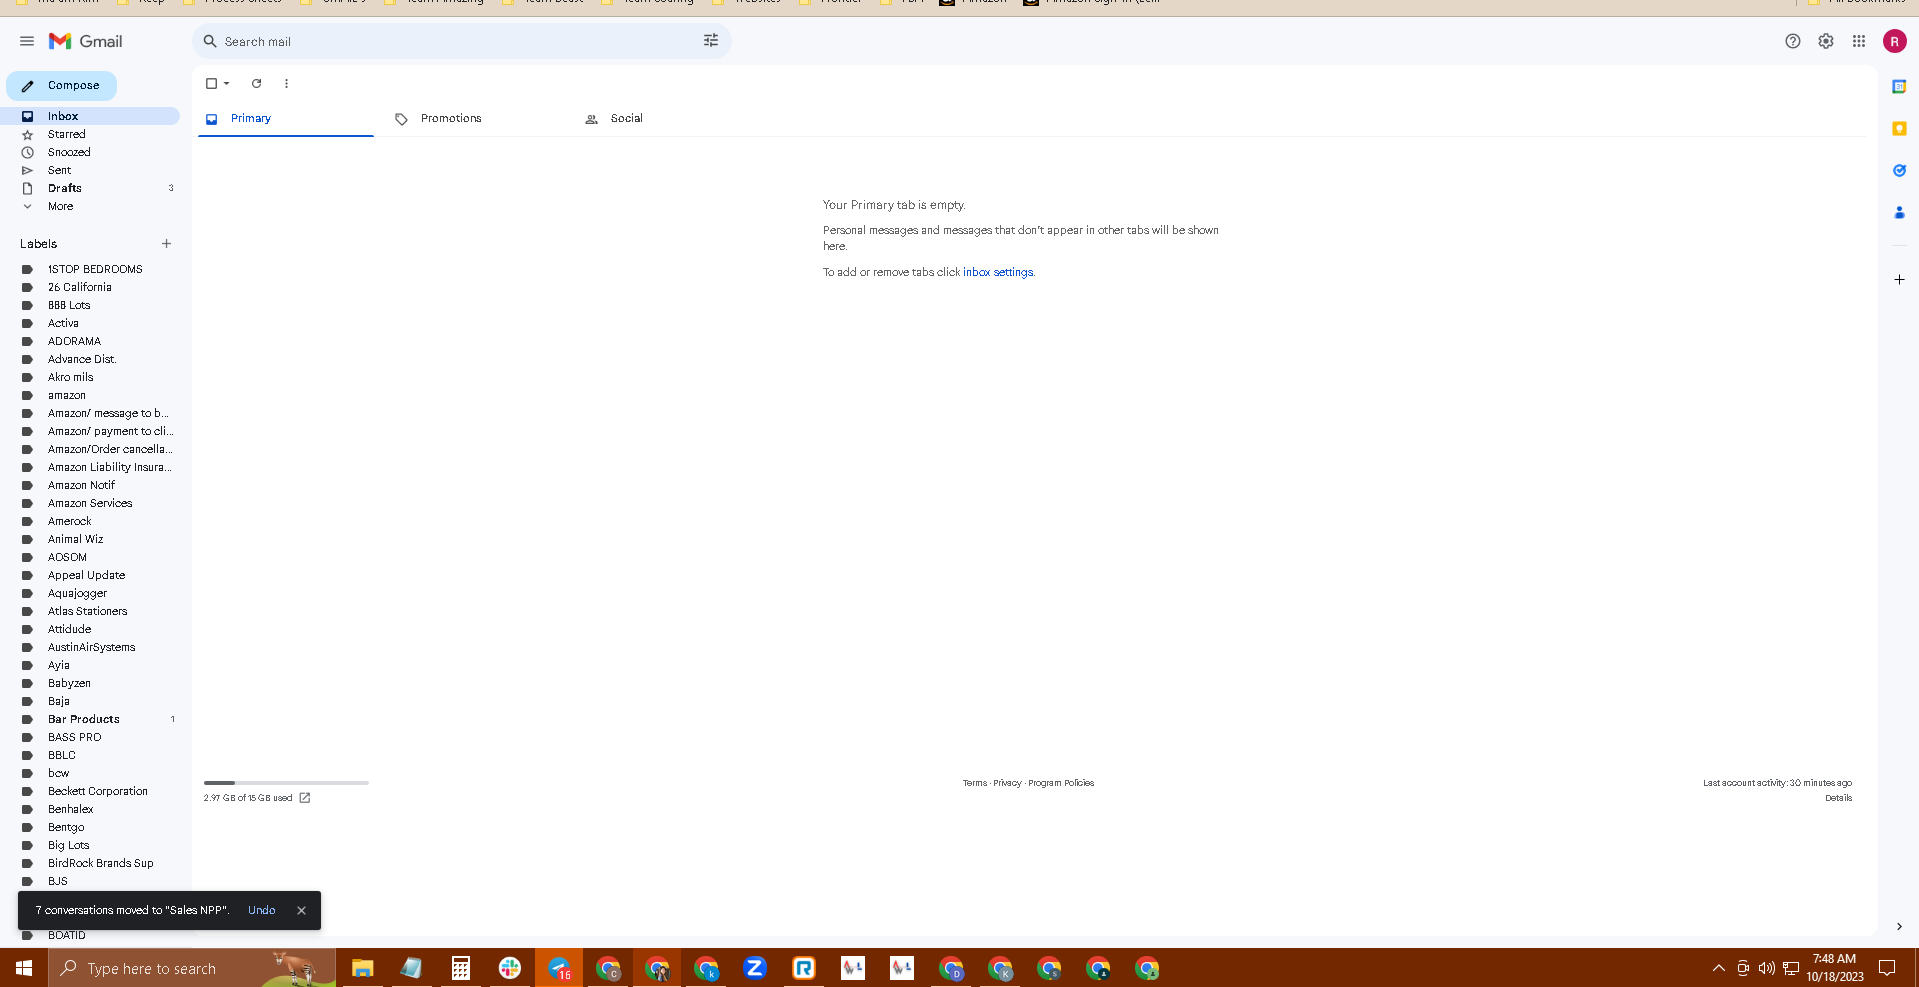1919x987 pixels.
Task: Open Zoom from taskbar
Action: (755, 968)
